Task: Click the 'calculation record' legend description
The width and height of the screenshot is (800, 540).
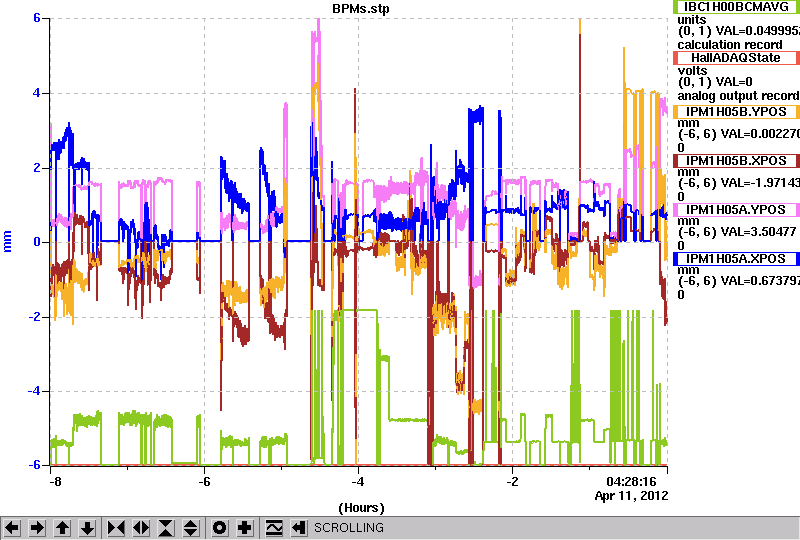Action: (730, 45)
